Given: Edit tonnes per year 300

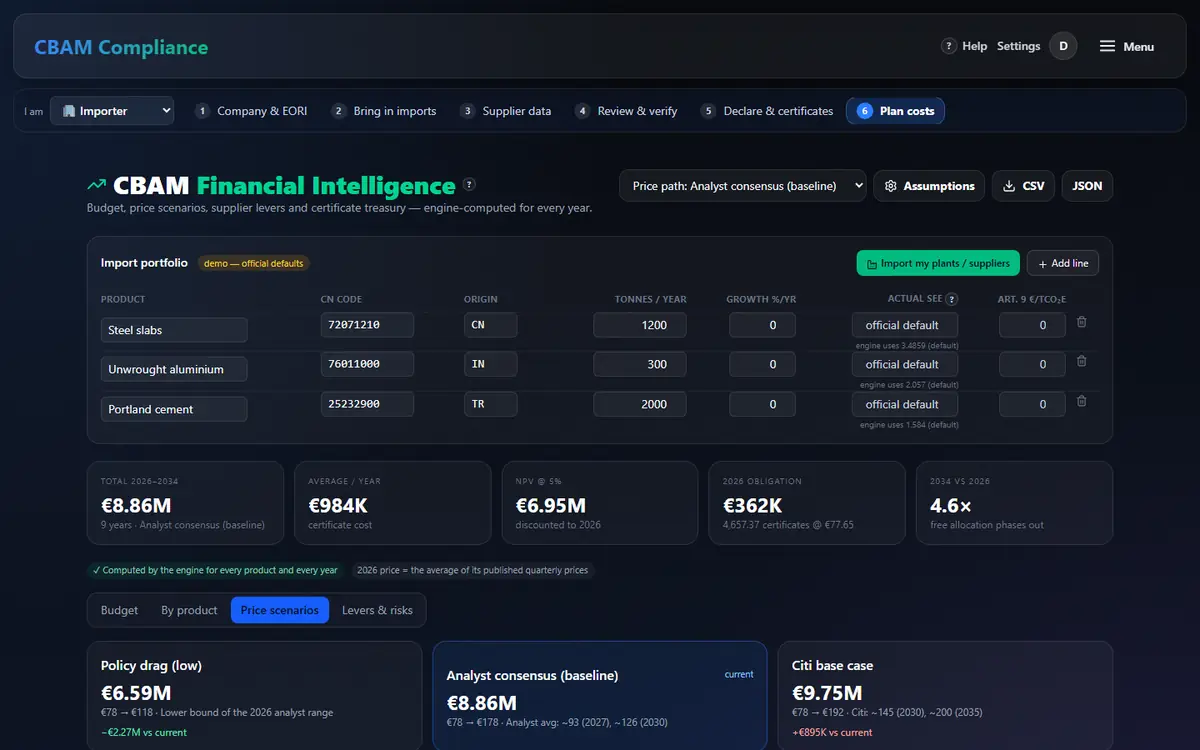Looking at the screenshot, I should tap(640, 364).
